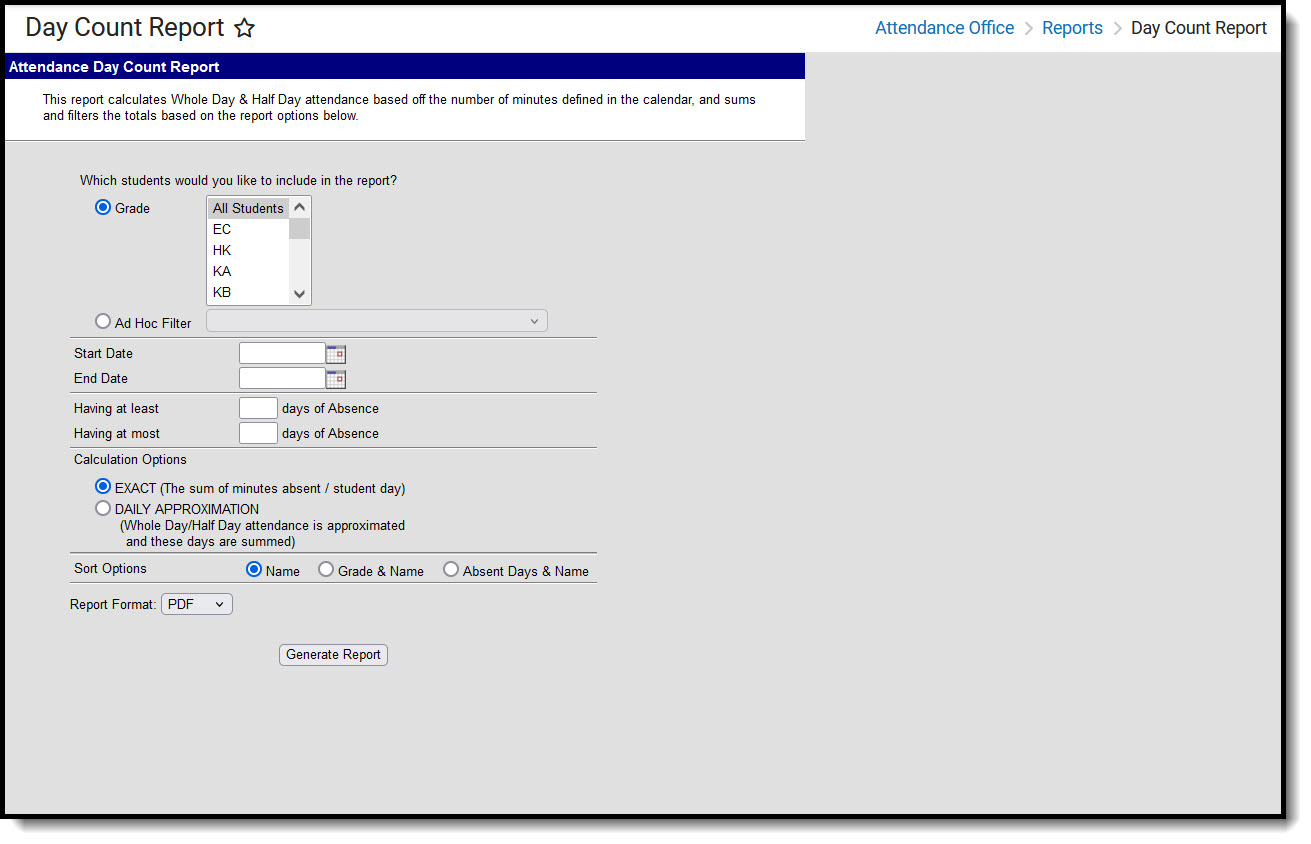Go to Attendance Office breadcrumb
The width and height of the screenshot is (1311, 844).
coord(944,28)
